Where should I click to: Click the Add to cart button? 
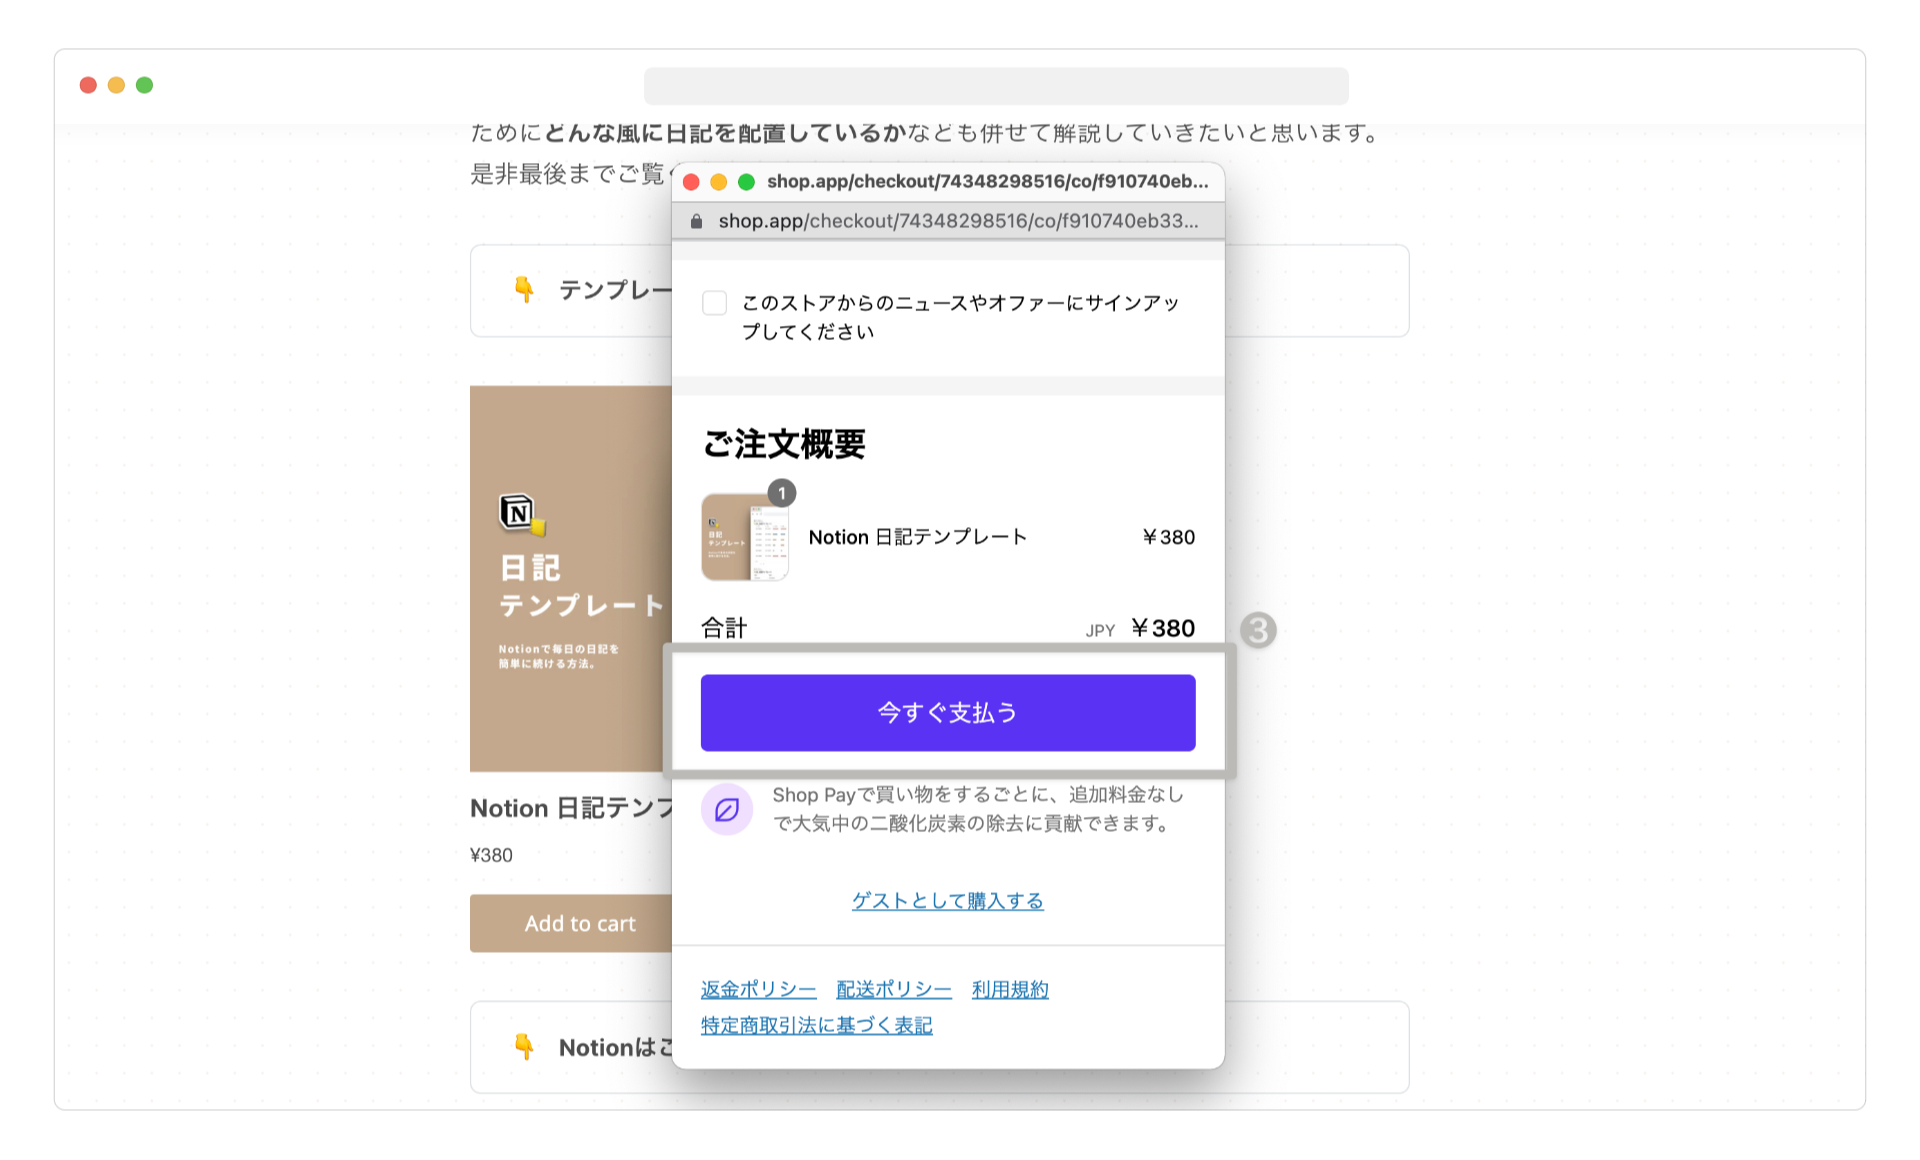click(572, 923)
